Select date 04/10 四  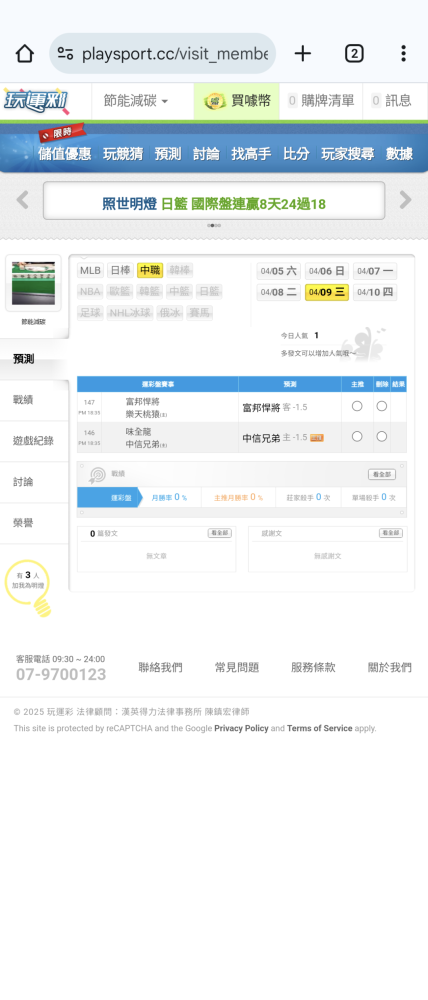[x=374, y=292]
